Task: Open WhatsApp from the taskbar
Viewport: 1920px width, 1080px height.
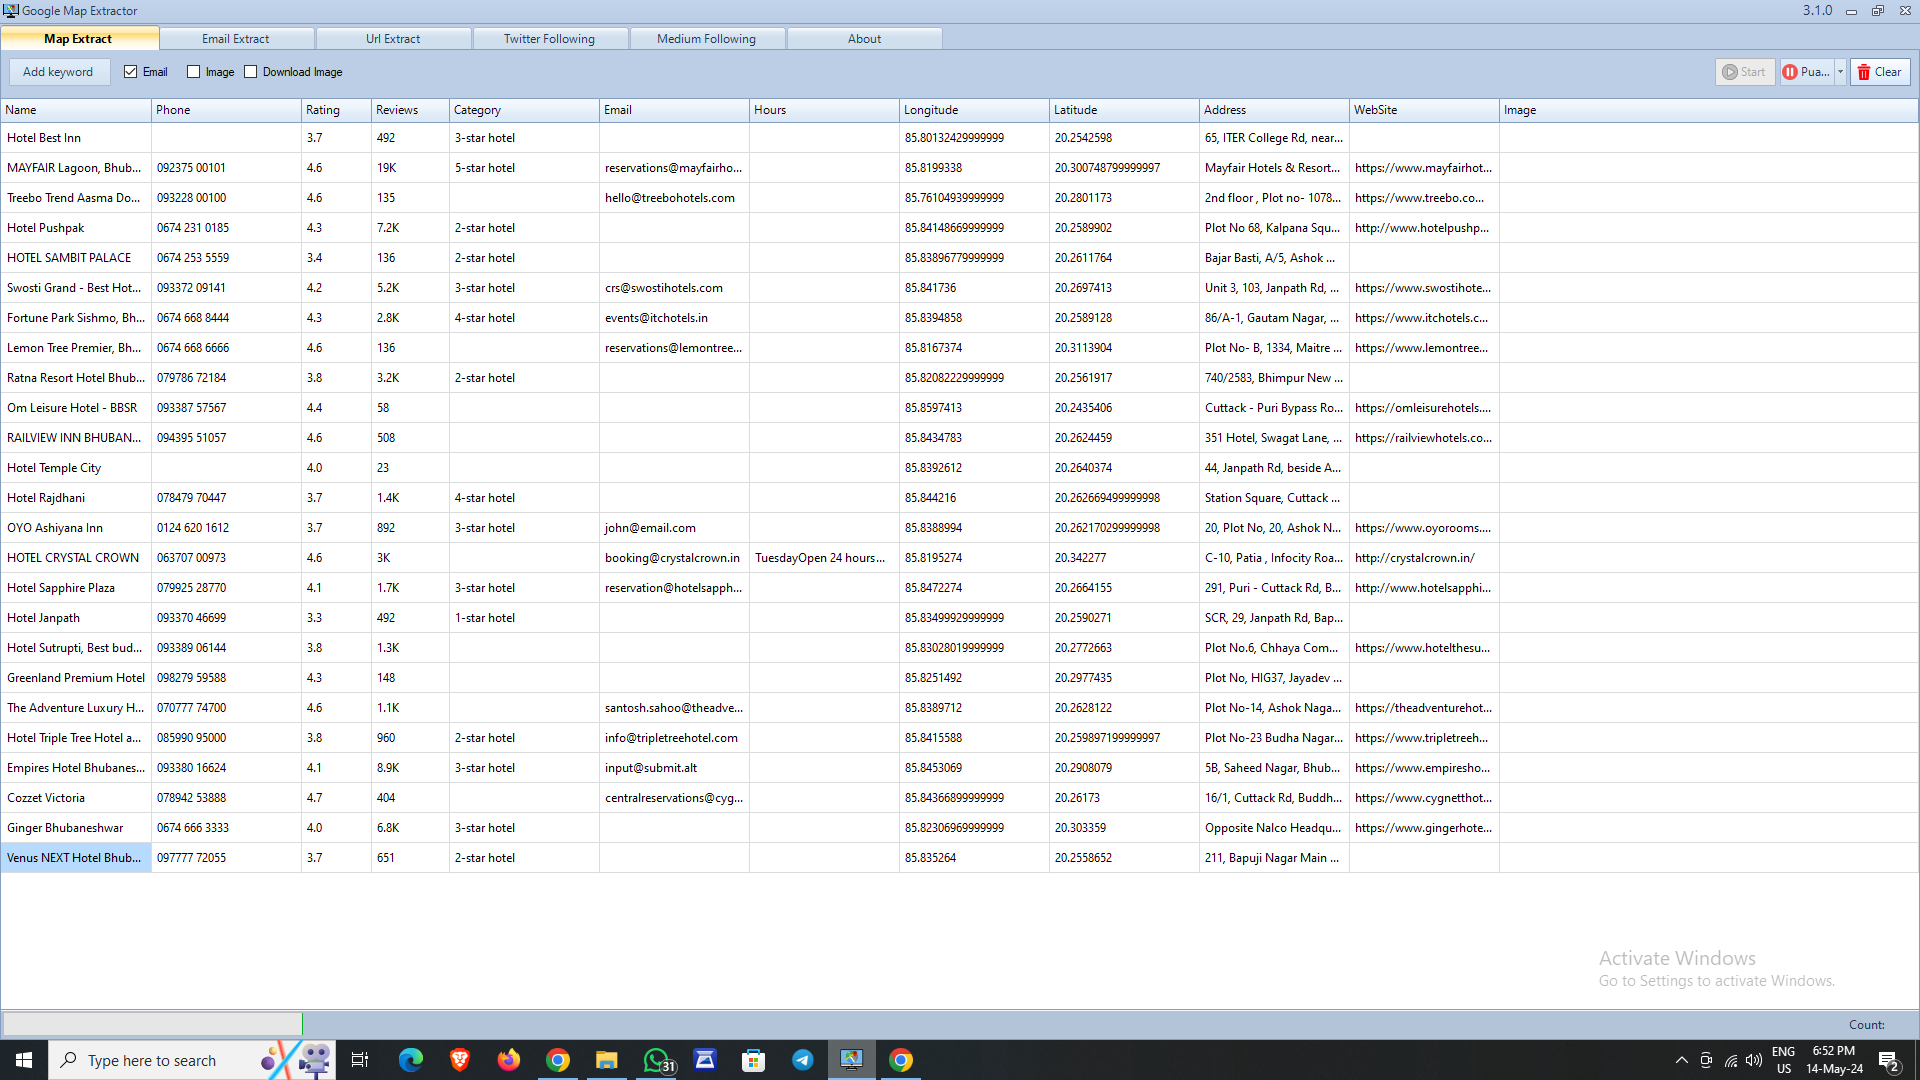Action: 656,1059
